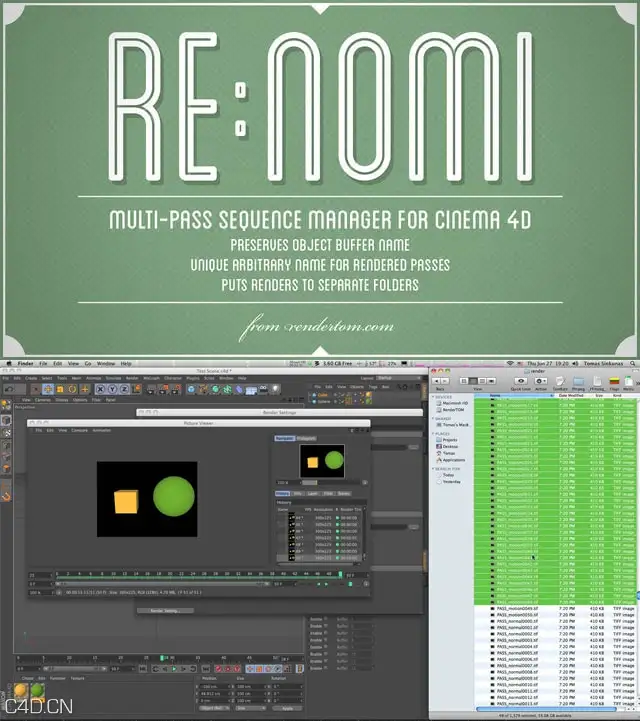Image resolution: width=640 pixels, height=721 pixels.
Task: Toggle the X axis lock icon
Action: tap(100, 389)
